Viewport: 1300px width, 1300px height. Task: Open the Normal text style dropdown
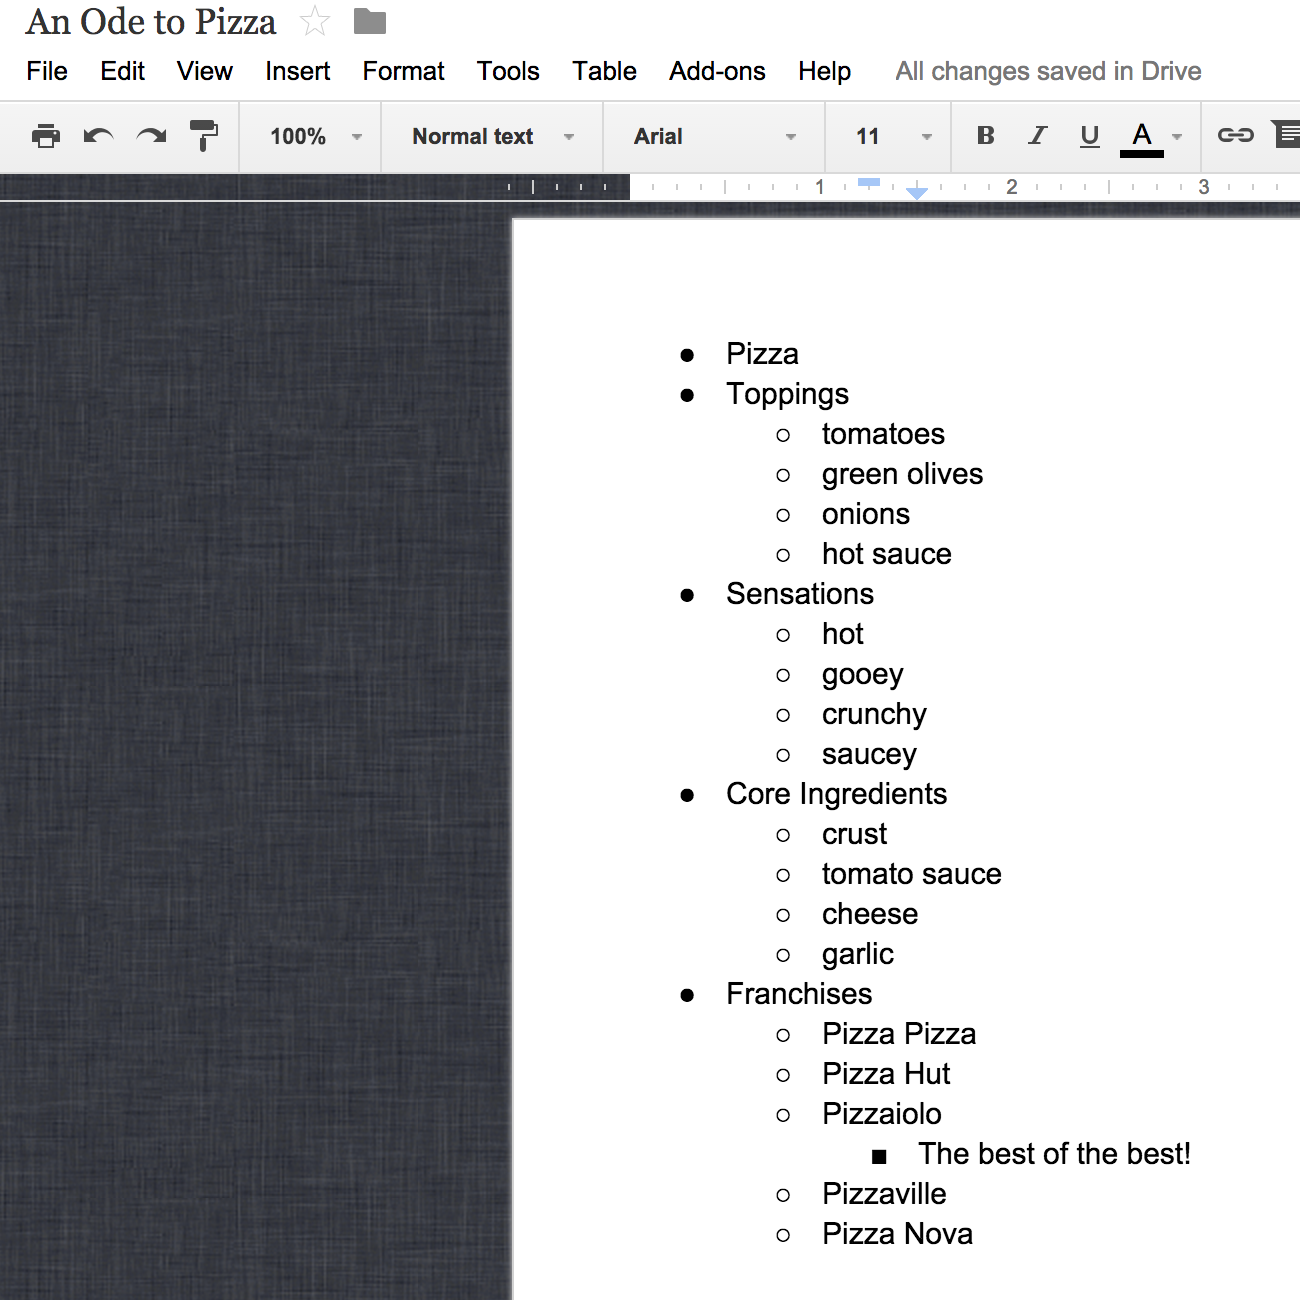tap(493, 136)
